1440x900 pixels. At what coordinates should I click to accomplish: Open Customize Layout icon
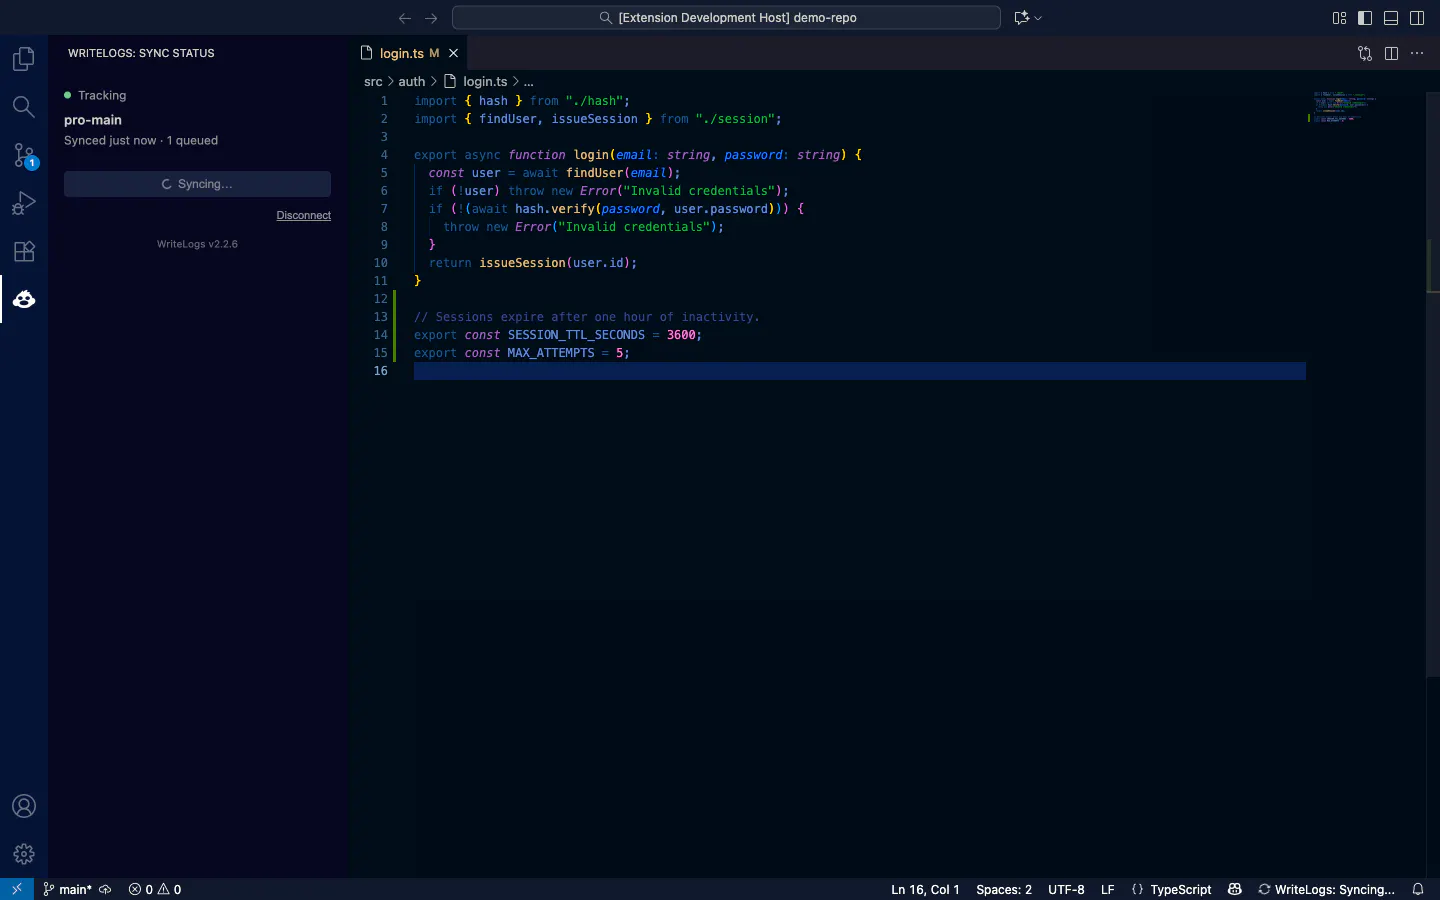click(1339, 18)
